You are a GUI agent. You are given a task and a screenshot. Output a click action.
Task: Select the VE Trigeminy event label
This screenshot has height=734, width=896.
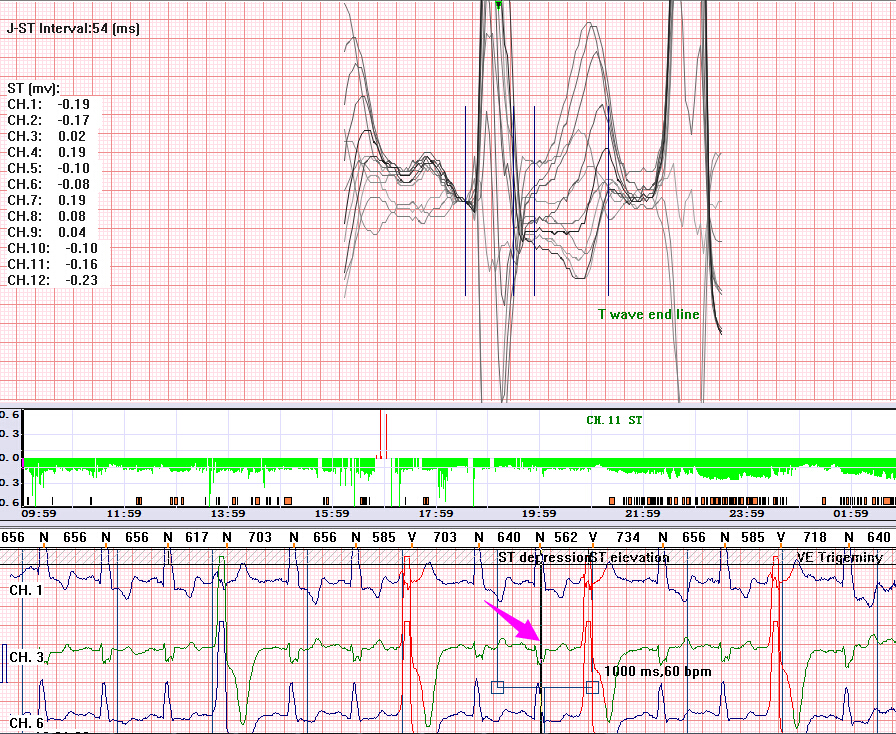point(839,557)
